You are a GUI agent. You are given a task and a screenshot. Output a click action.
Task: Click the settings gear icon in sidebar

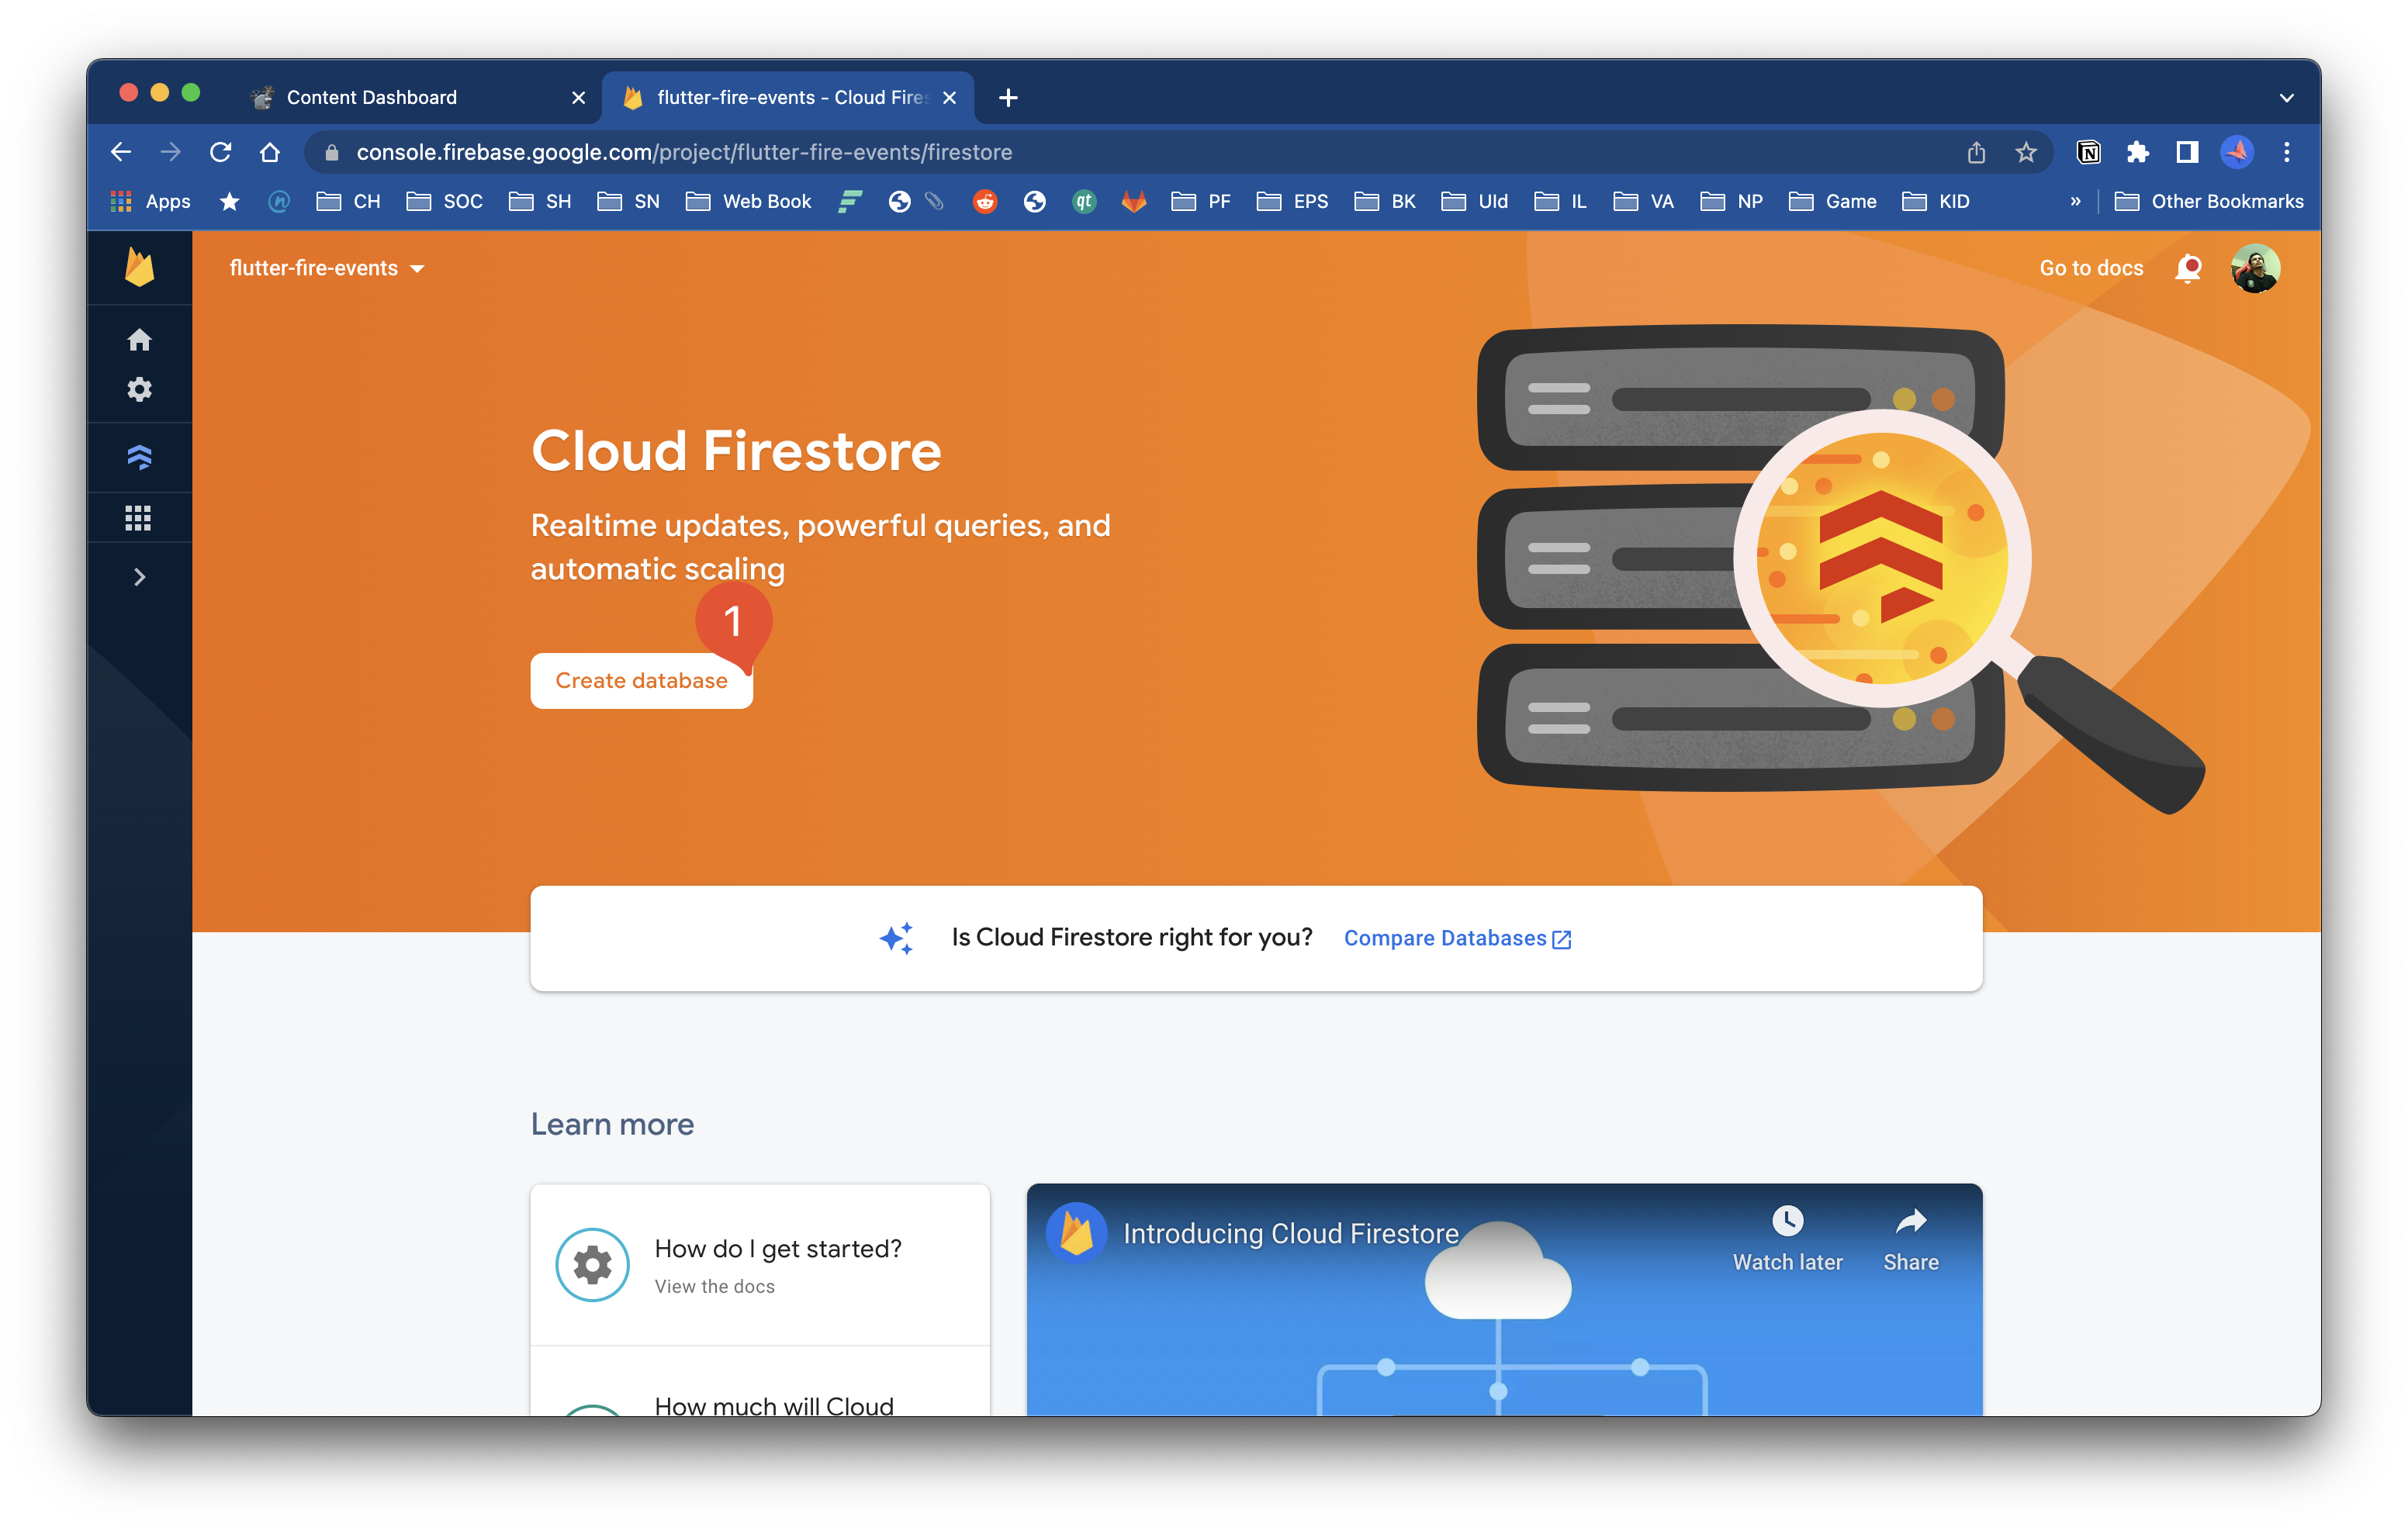[142, 389]
